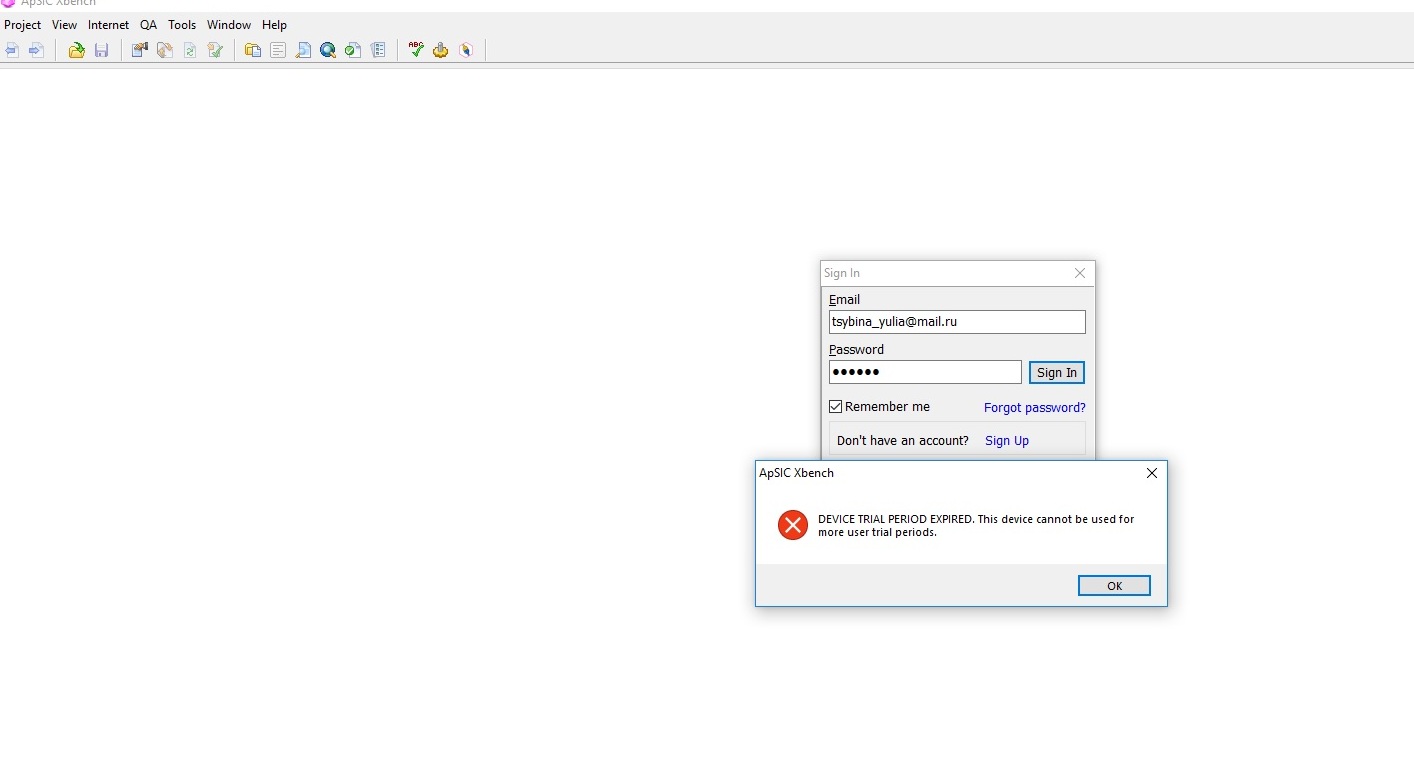Run spell check with ABC checkmark icon

pos(416,50)
